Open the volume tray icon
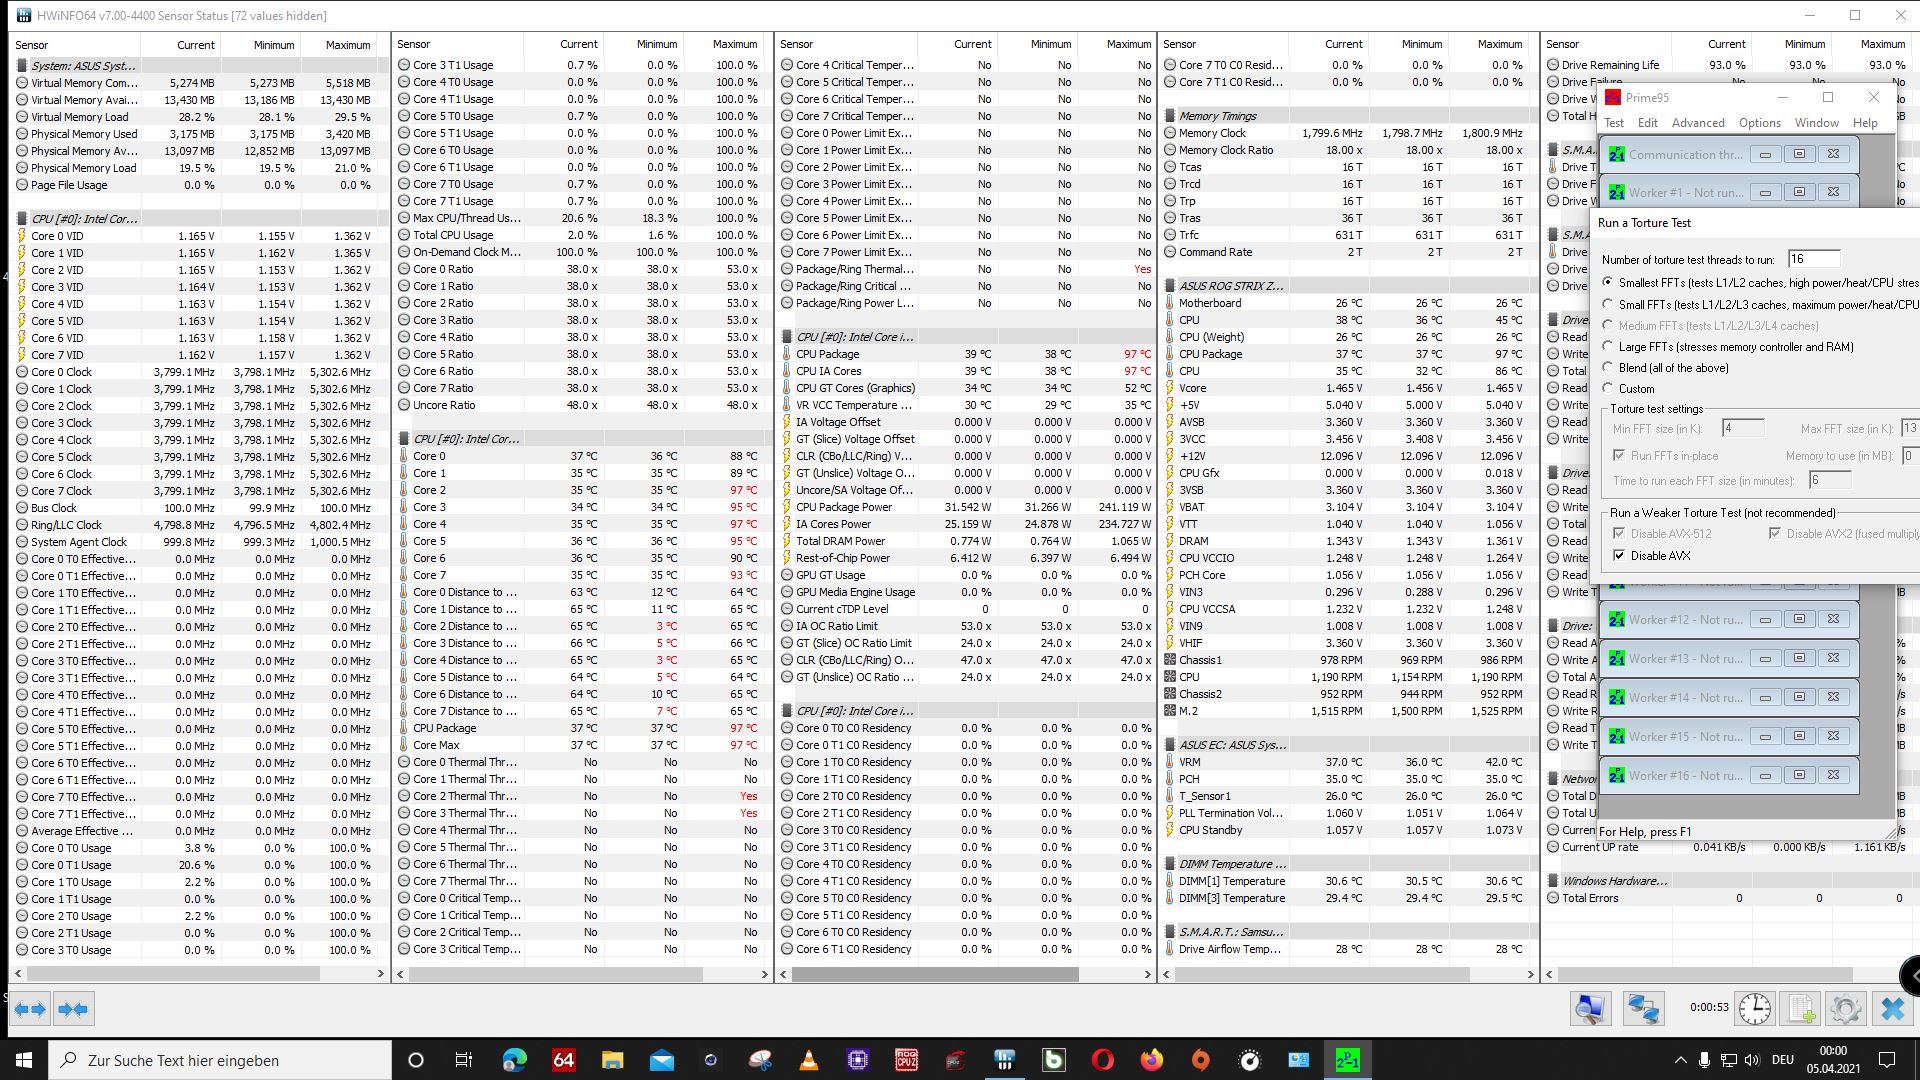Screen dimensions: 1920x1080 click(1751, 1060)
